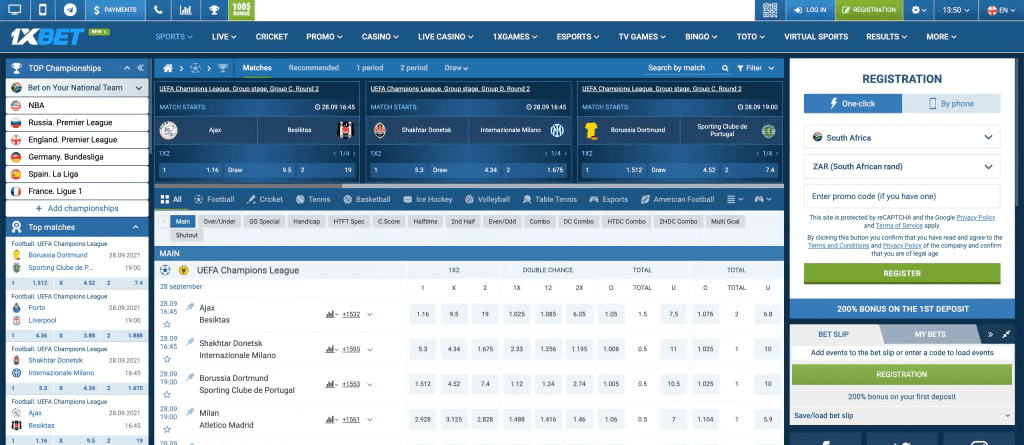Open the EN language dropdown
Screen dimensions: 1024x445
point(1001,10)
